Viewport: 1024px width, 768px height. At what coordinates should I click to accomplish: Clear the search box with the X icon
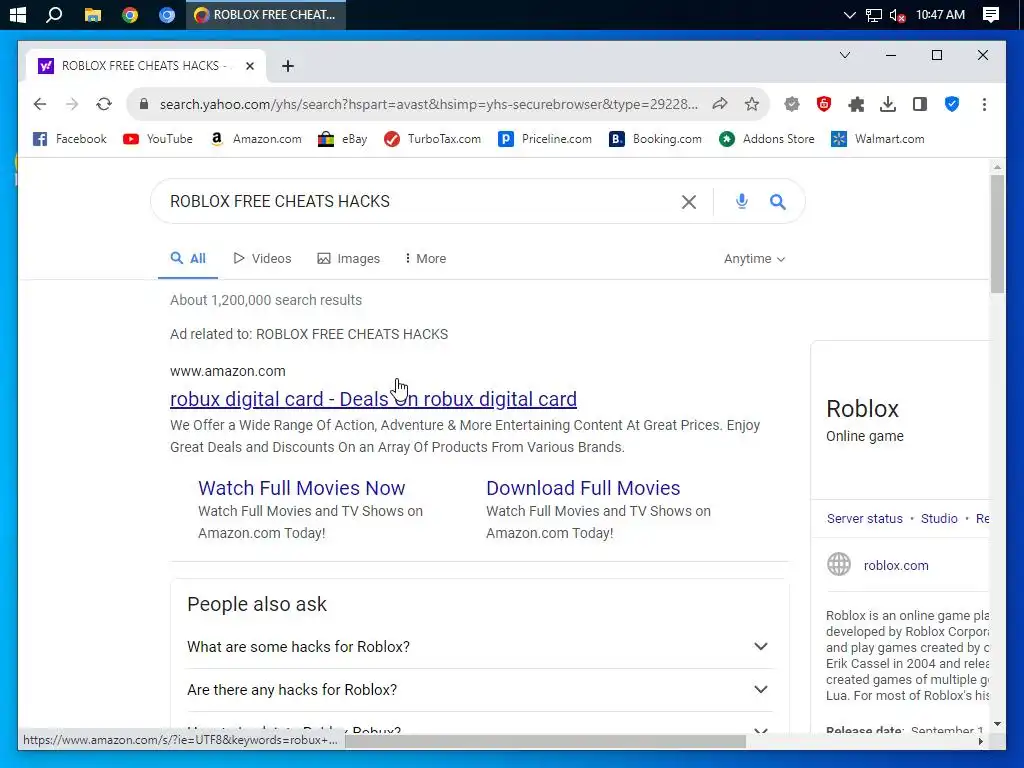point(688,202)
